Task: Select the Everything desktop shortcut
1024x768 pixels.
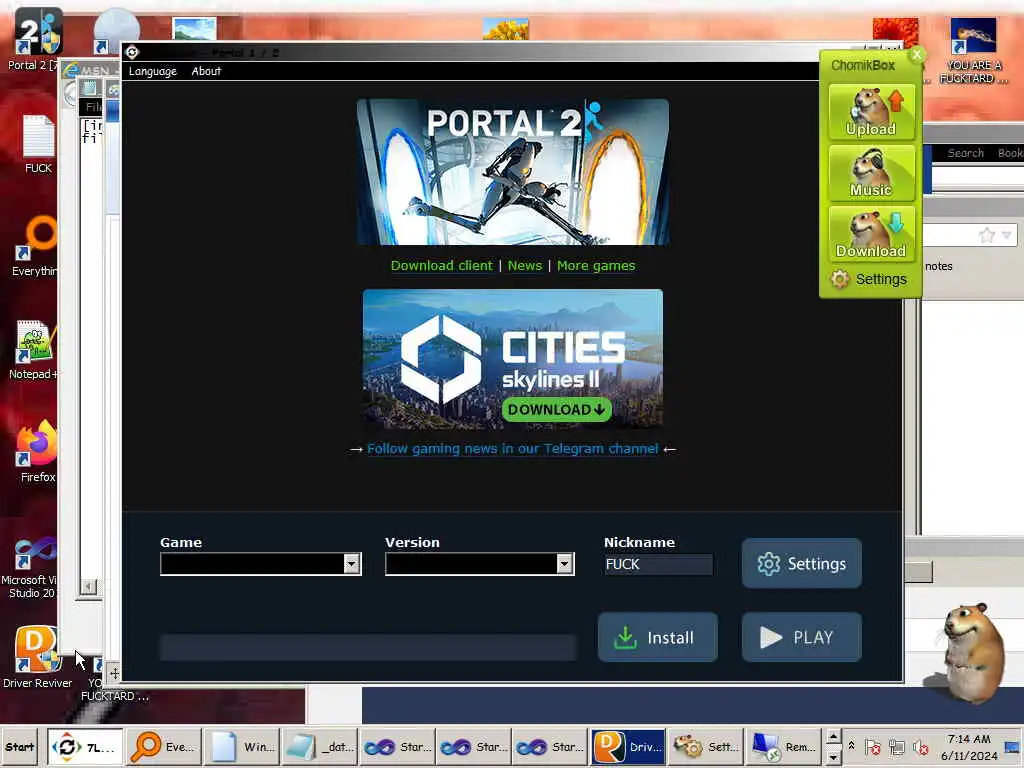Action: (x=36, y=247)
